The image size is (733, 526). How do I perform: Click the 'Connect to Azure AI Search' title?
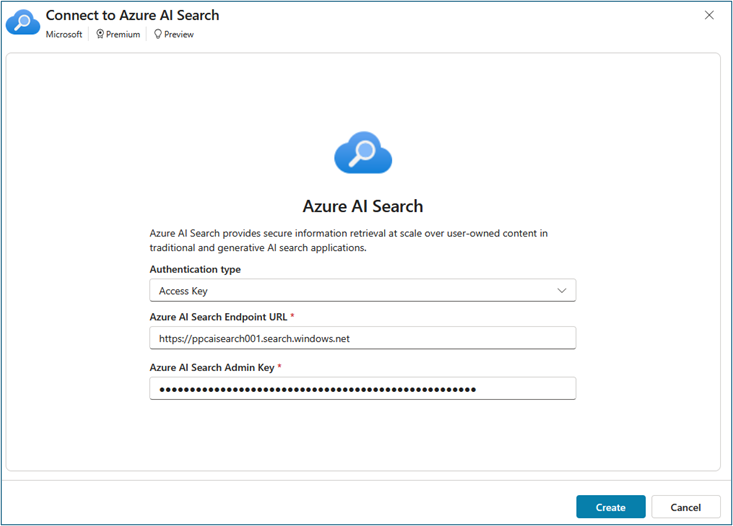(132, 15)
